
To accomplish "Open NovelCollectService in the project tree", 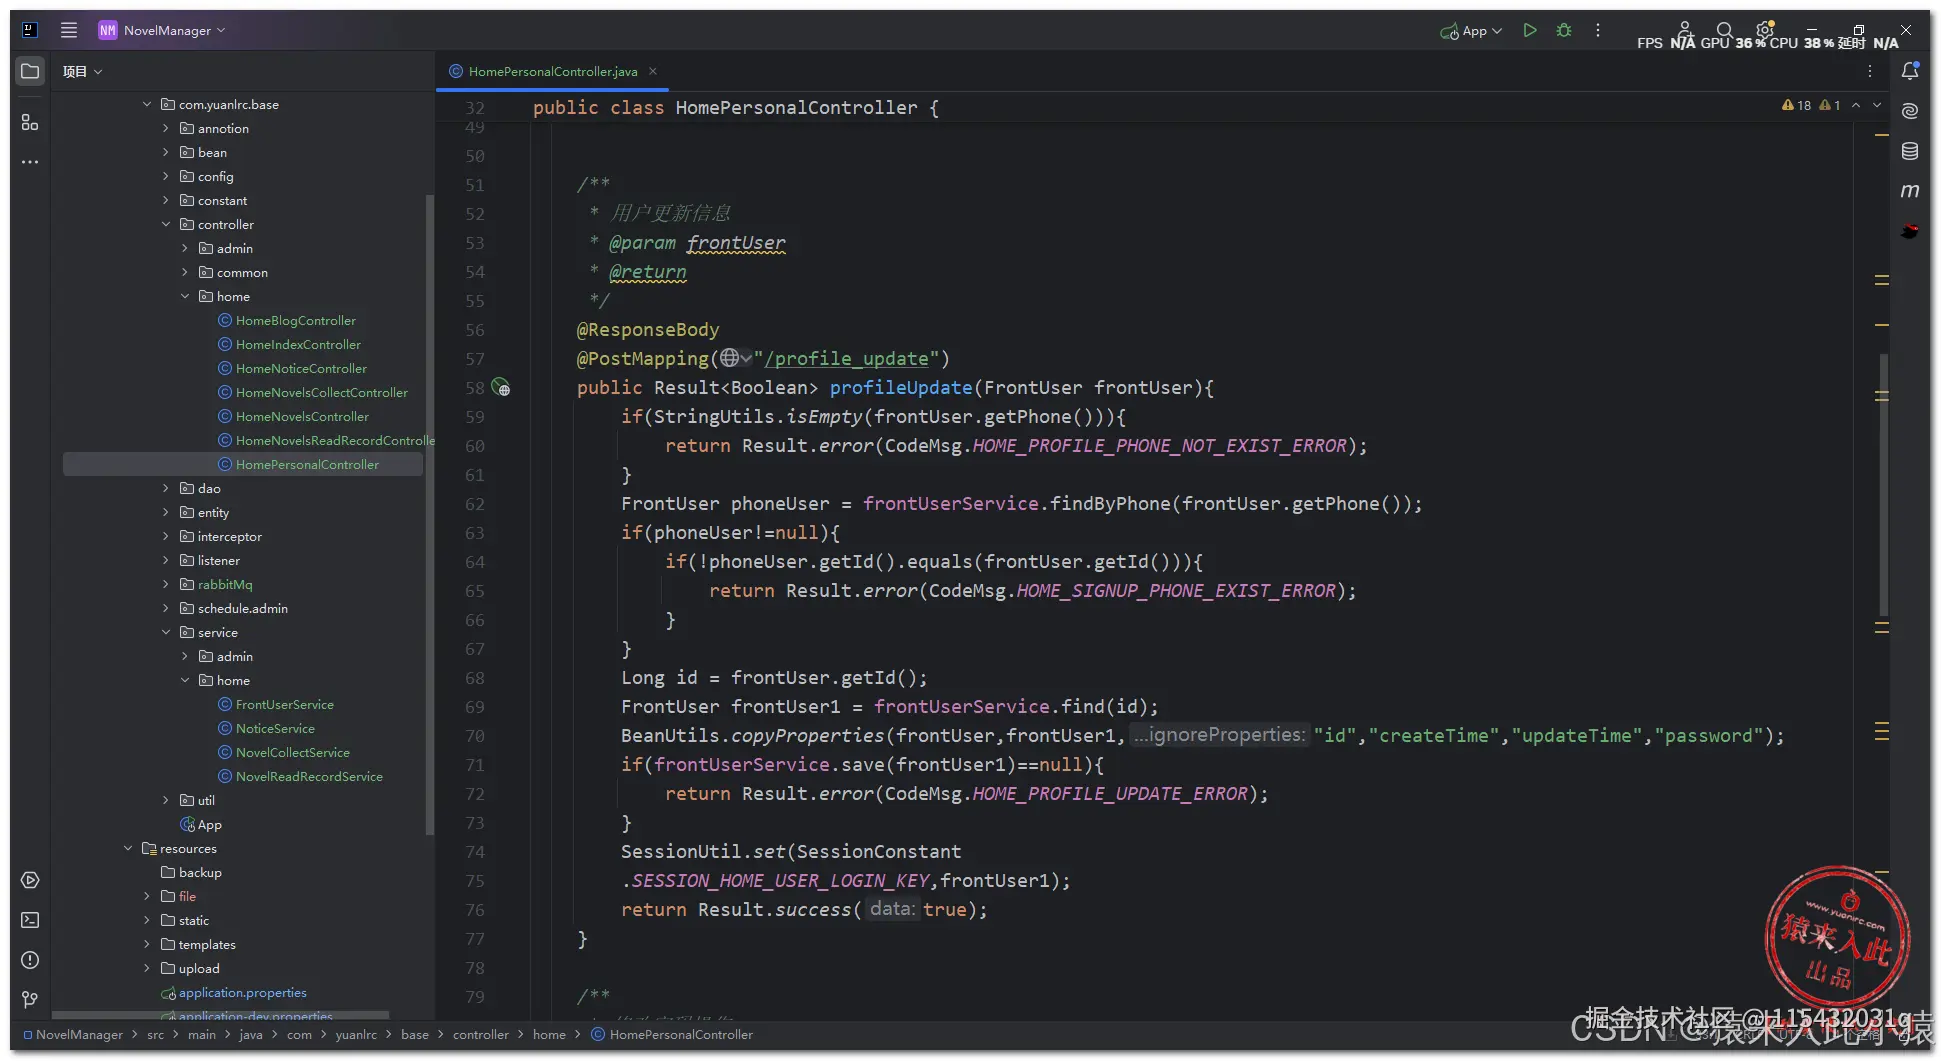I will [x=293, y=752].
